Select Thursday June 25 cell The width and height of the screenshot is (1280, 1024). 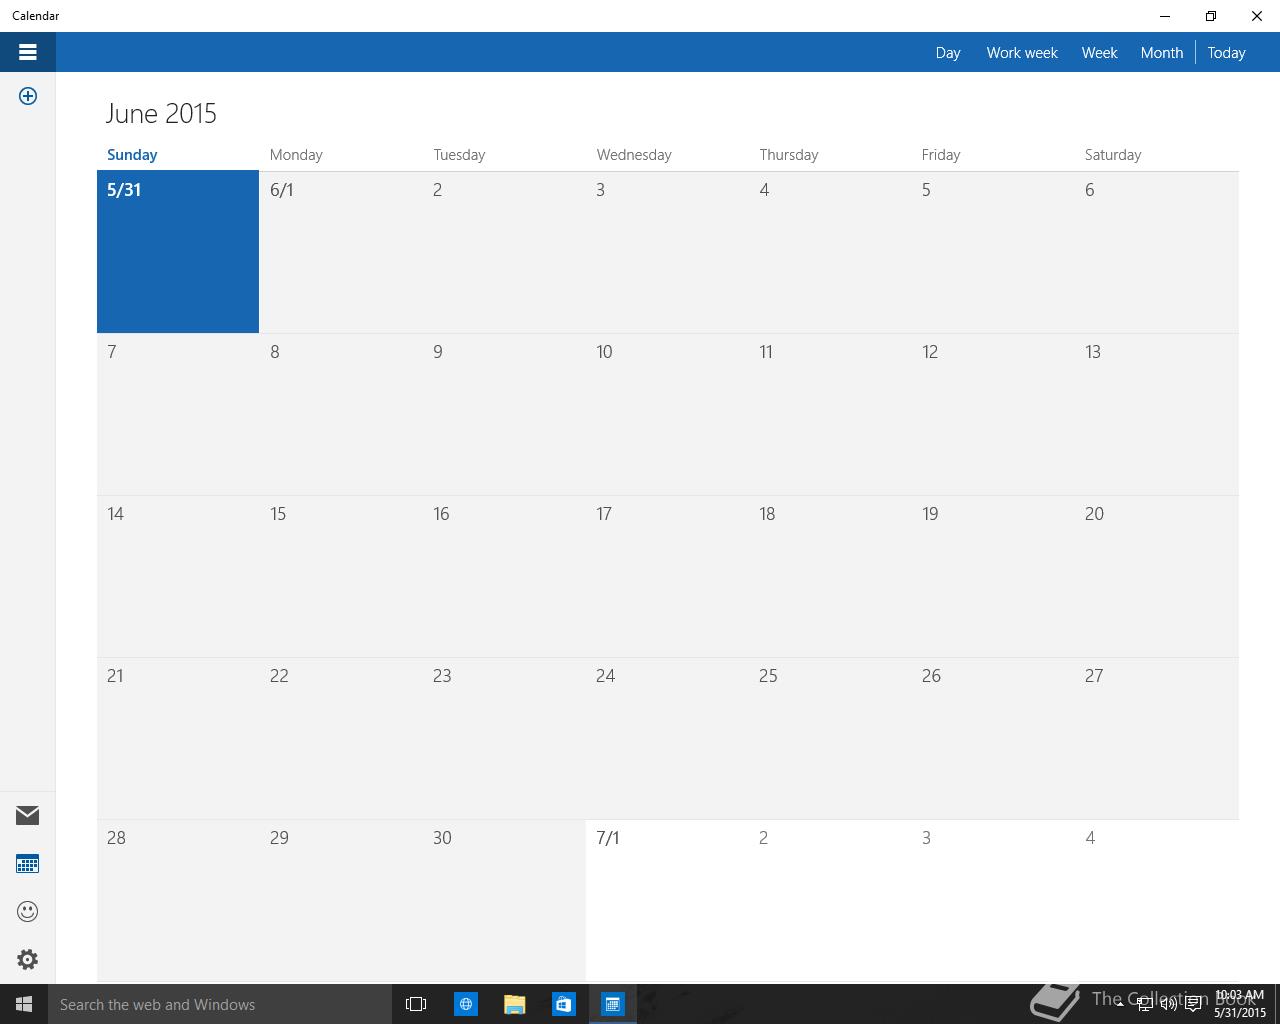click(x=830, y=738)
